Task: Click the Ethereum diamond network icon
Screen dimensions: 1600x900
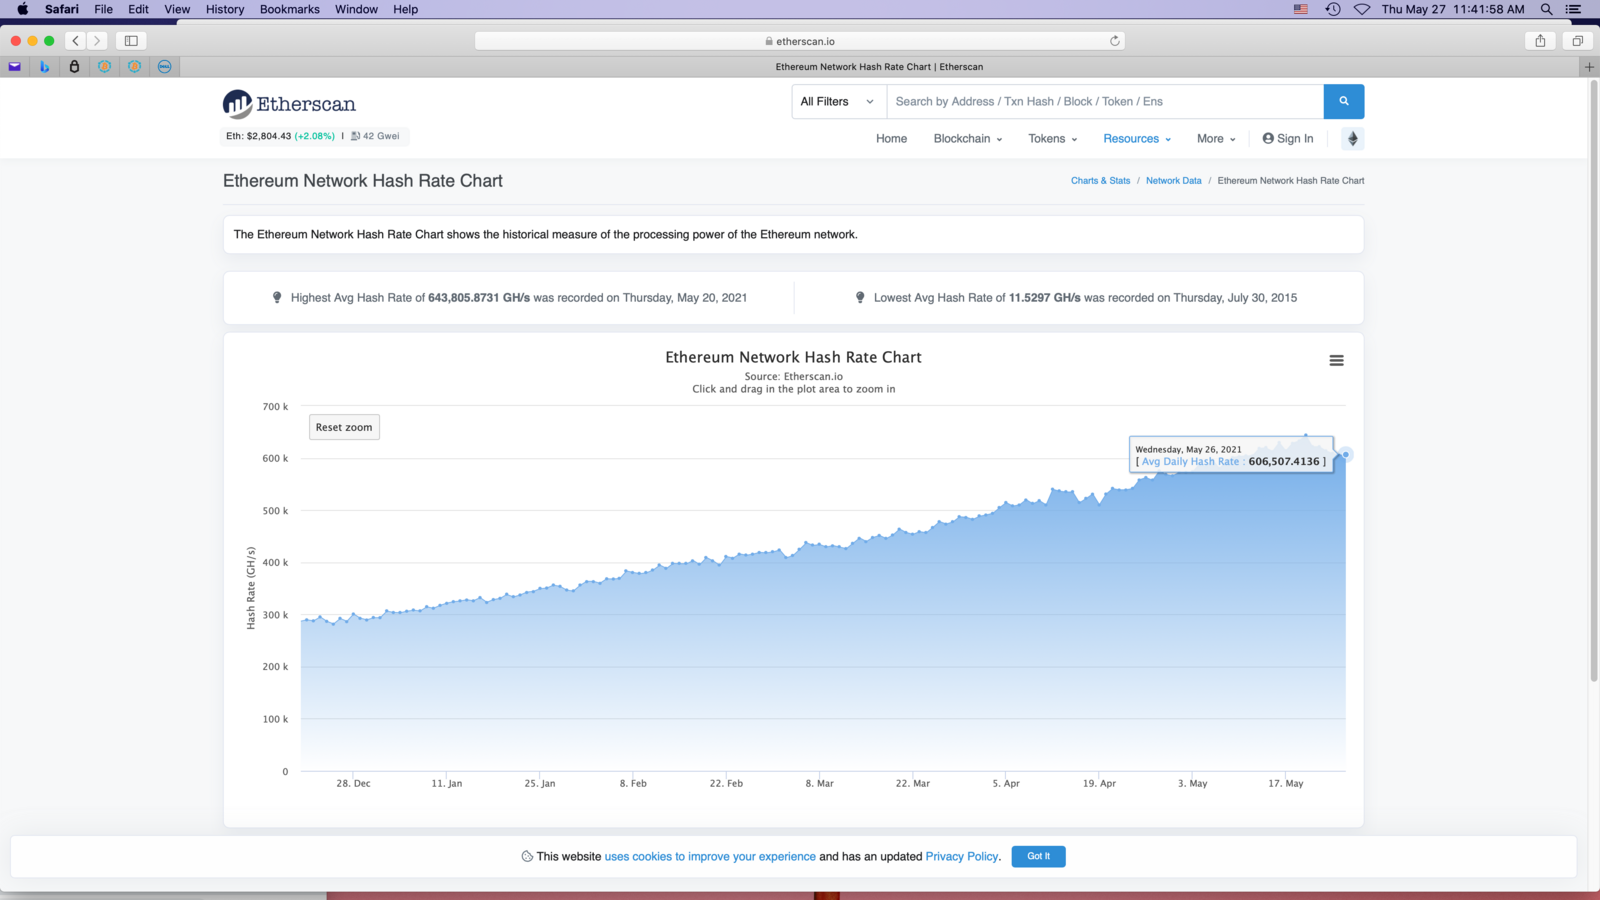Action: [x=1352, y=139]
